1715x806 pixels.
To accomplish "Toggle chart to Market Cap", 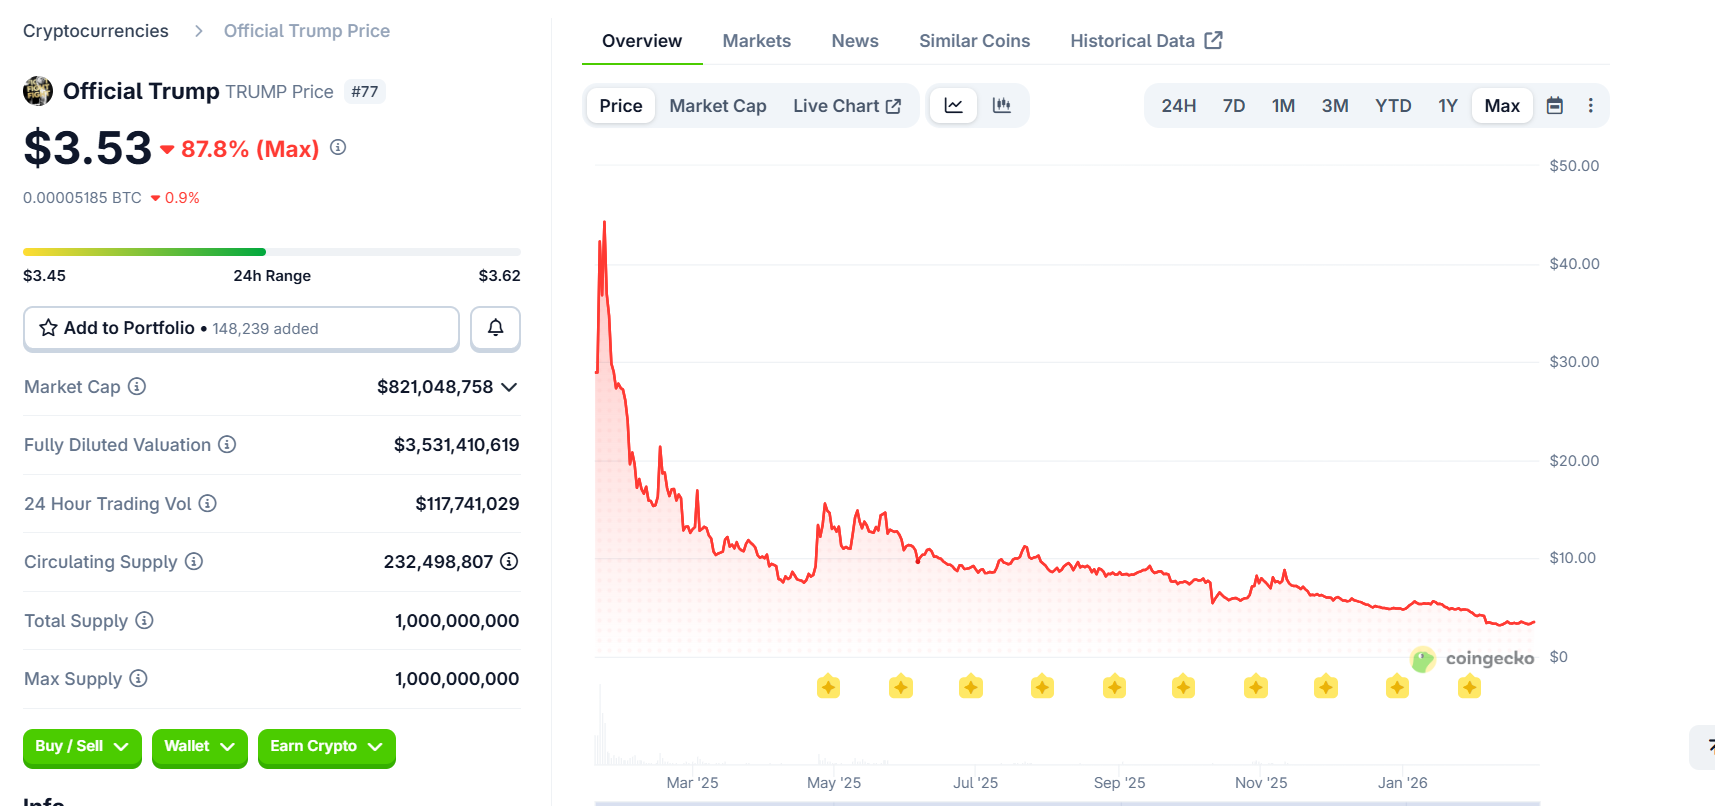I will tap(717, 106).
